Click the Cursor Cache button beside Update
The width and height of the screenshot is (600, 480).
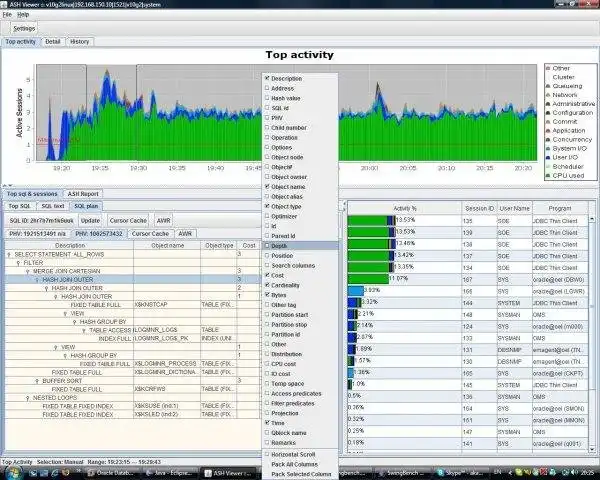click(x=128, y=220)
